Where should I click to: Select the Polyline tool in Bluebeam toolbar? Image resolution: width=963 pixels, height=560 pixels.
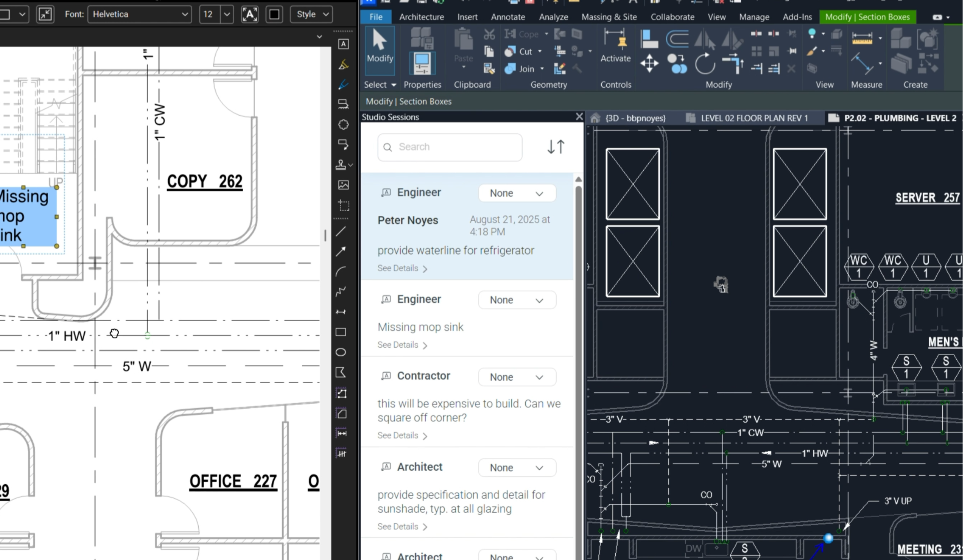[341, 292]
